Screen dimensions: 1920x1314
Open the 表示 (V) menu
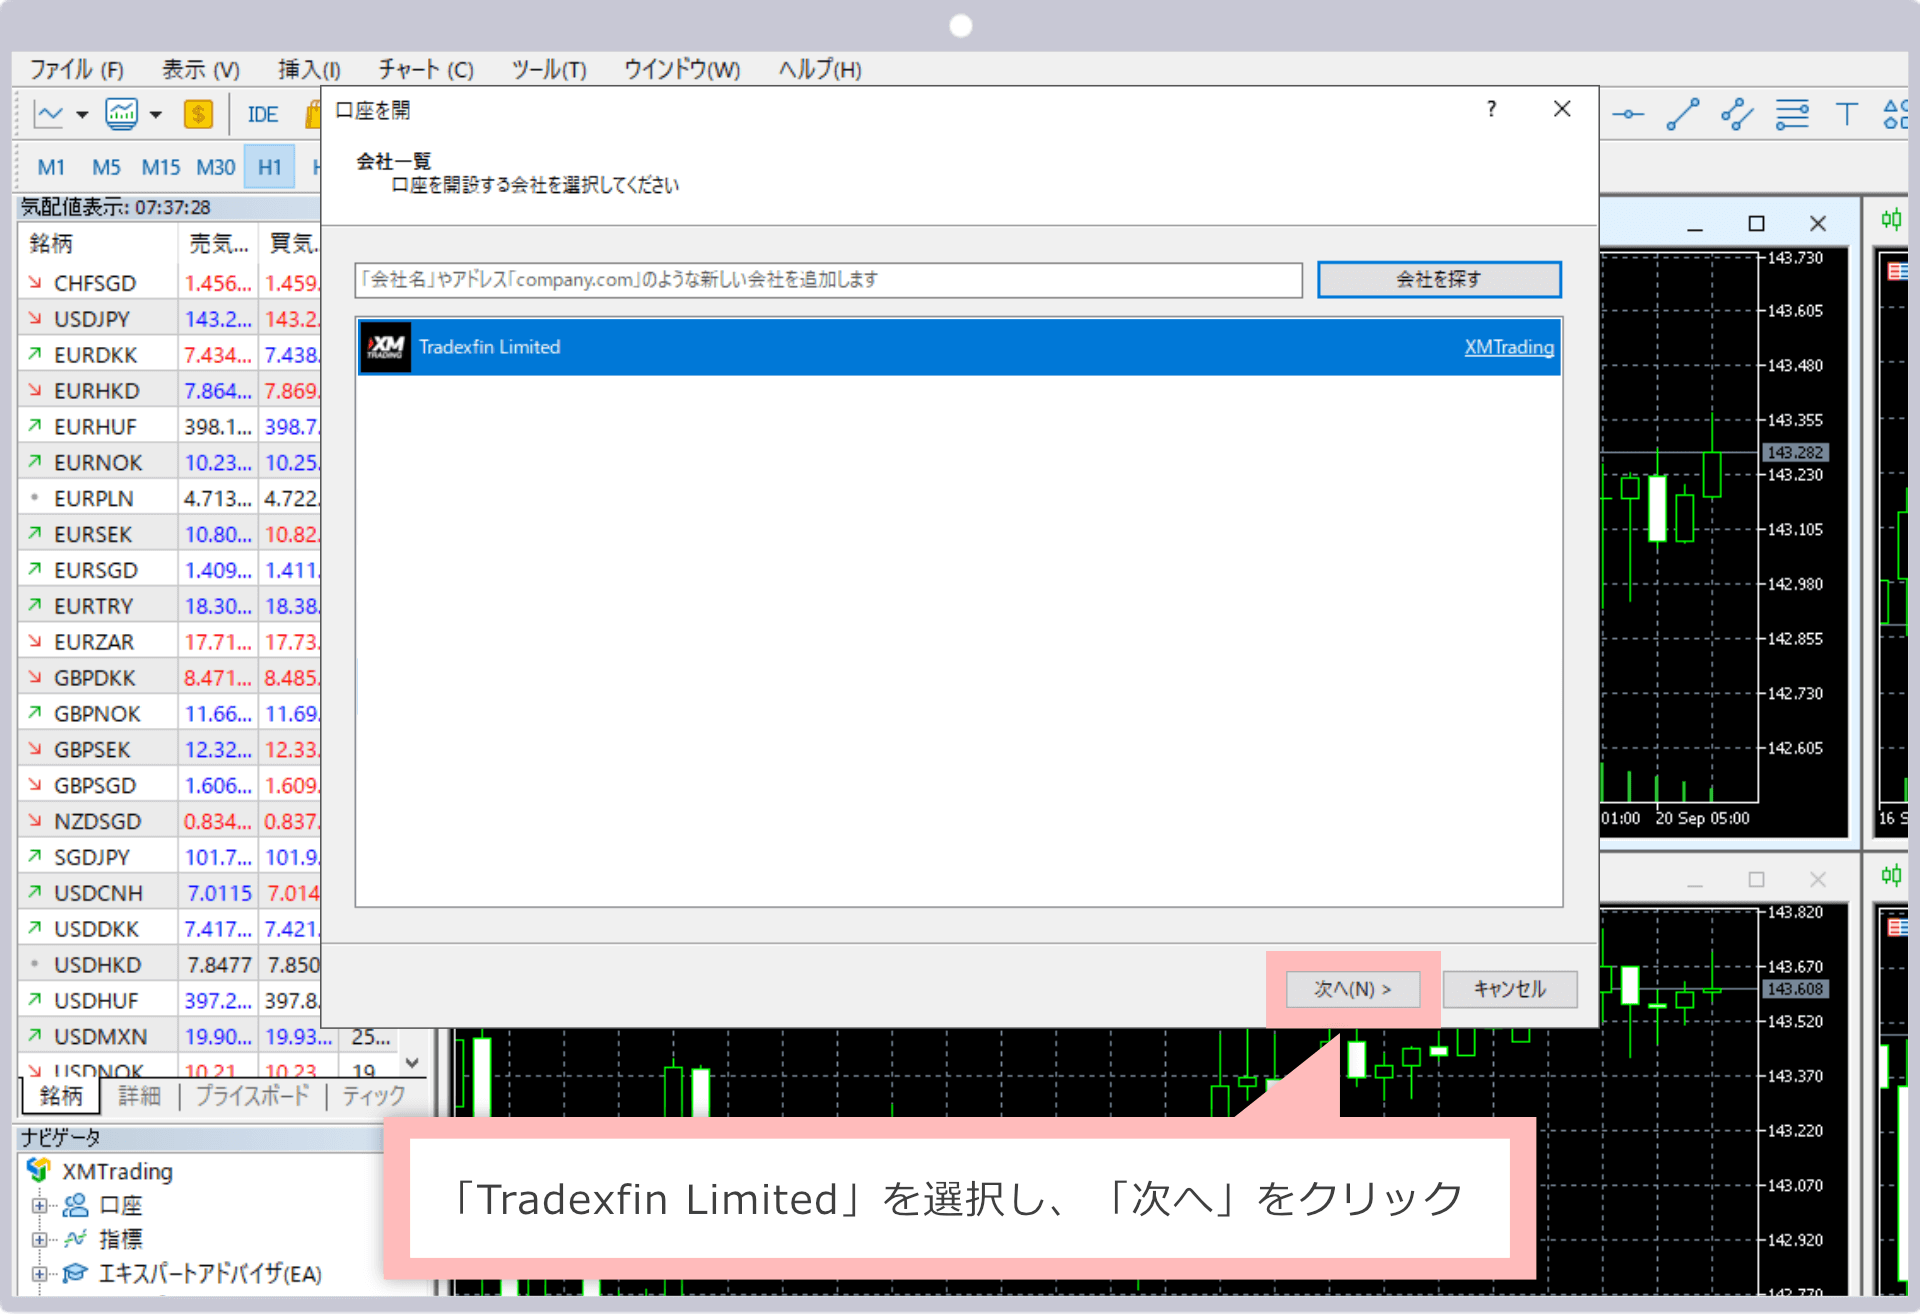[x=201, y=69]
